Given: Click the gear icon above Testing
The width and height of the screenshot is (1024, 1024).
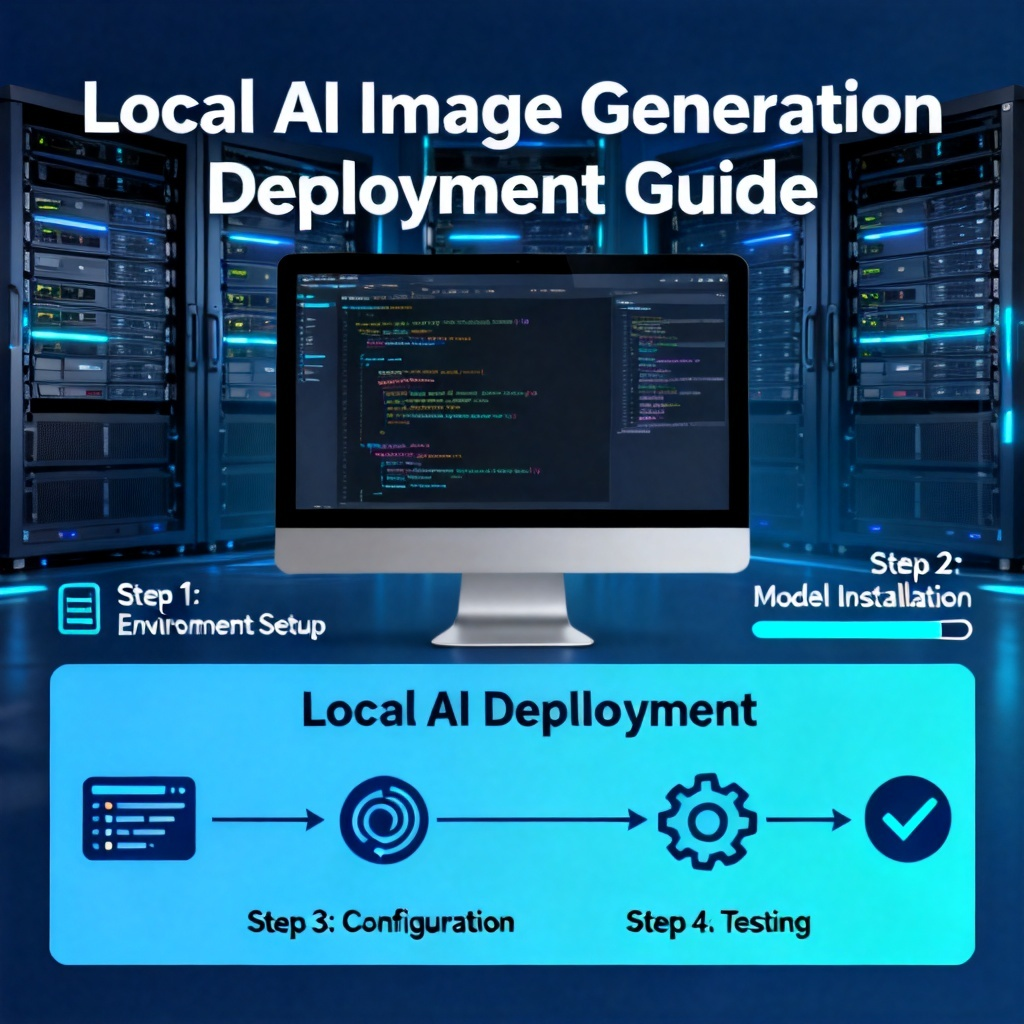Looking at the screenshot, I should pyautogui.click(x=707, y=821).
